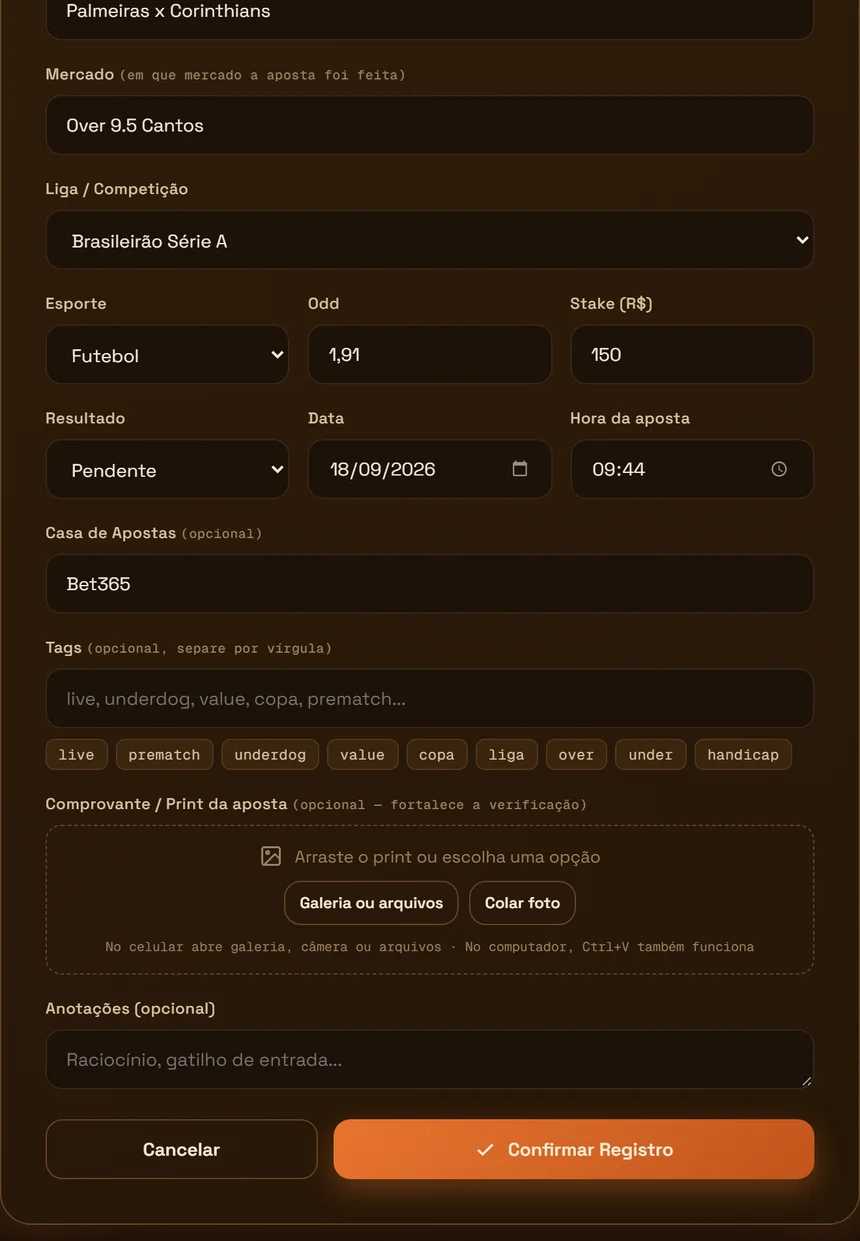
Task: Click the 'Arraste o print ou escolha uma opção' text
Action: click(447, 857)
